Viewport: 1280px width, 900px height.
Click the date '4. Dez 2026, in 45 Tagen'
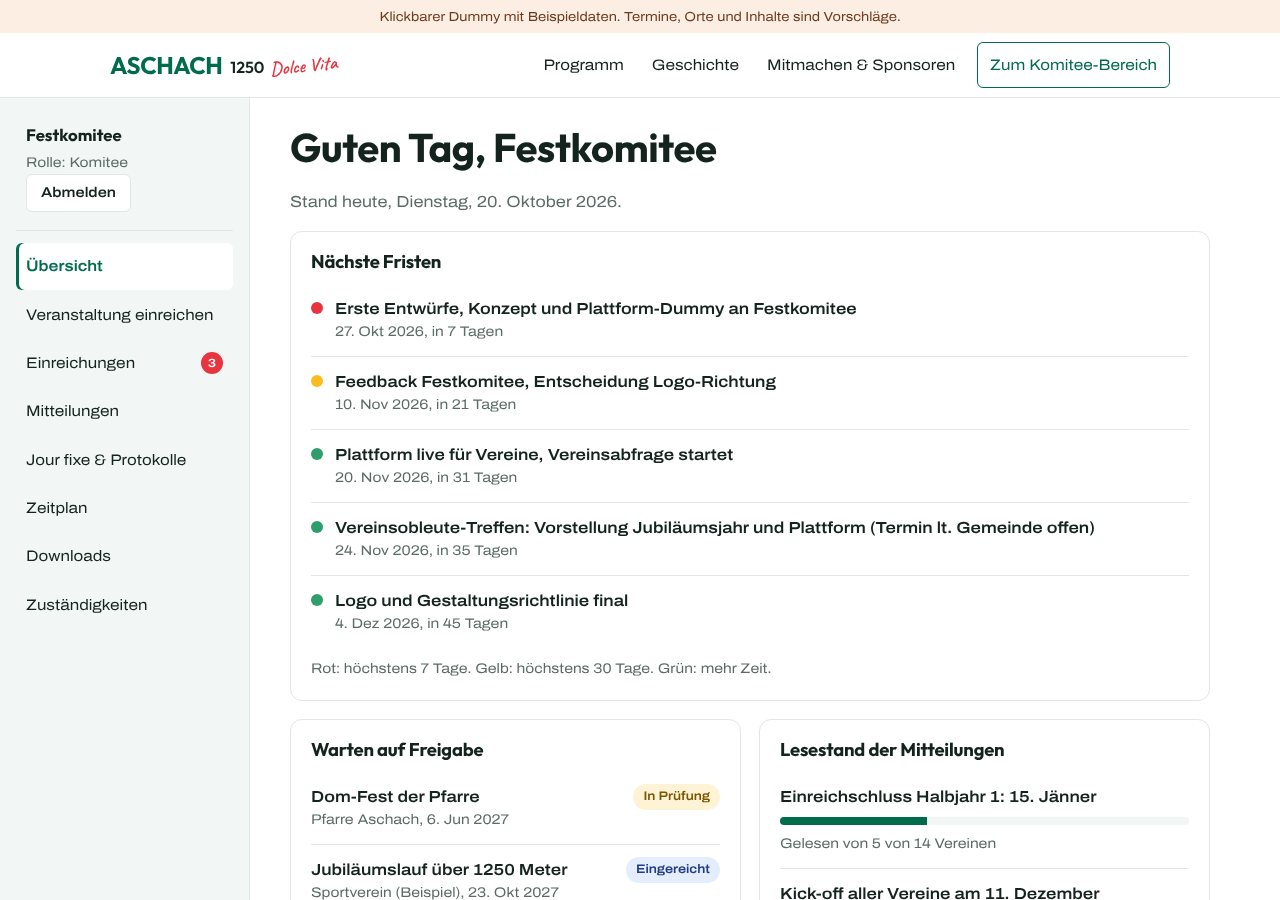pyautogui.click(x=421, y=623)
